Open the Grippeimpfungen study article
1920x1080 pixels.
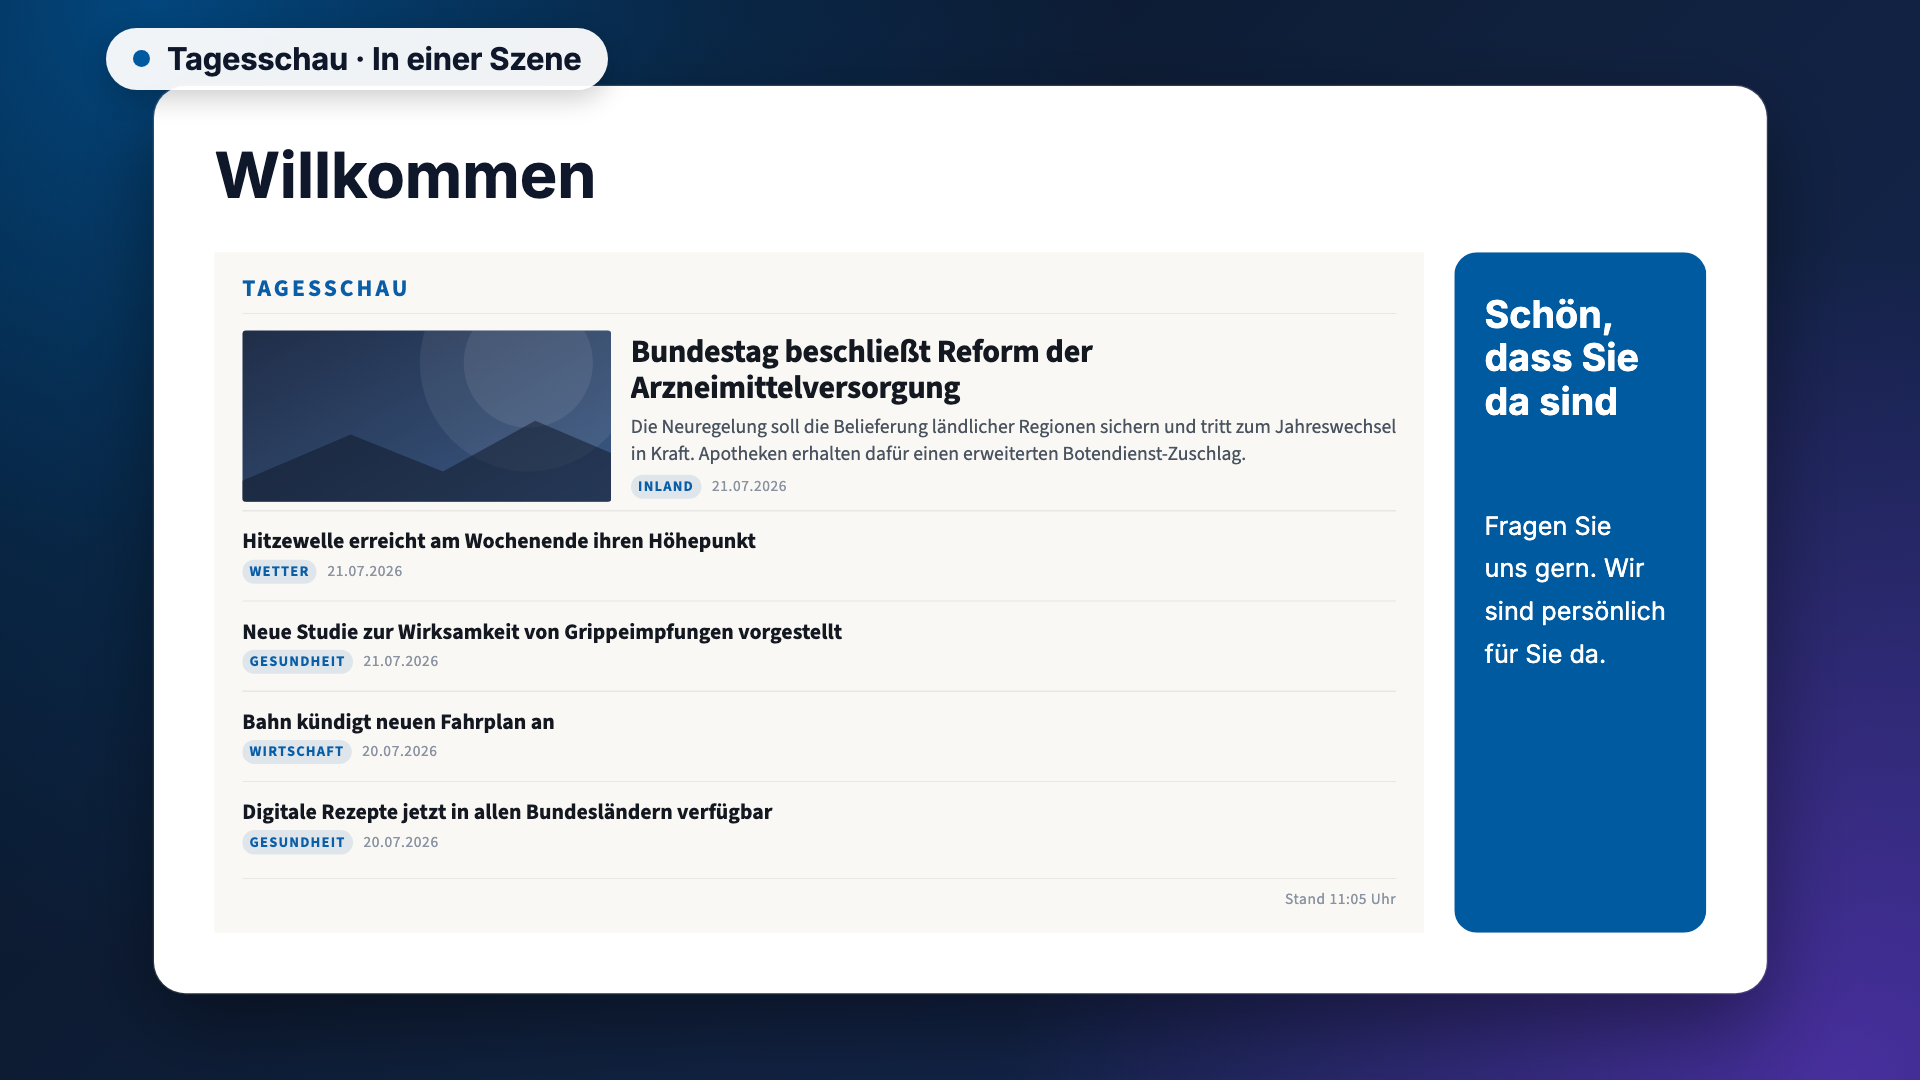(x=541, y=632)
